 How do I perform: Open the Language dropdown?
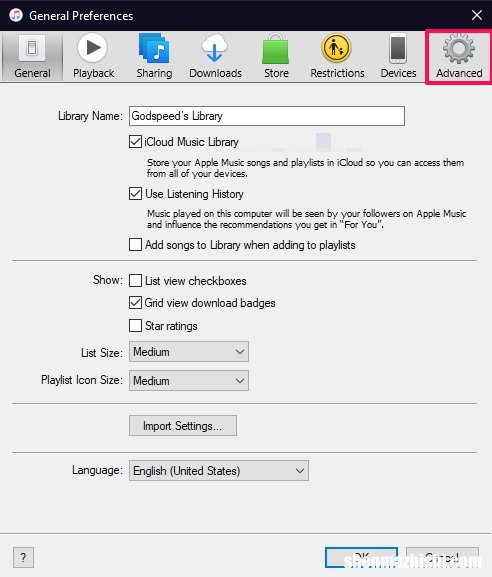pyautogui.click(x=219, y=471)
